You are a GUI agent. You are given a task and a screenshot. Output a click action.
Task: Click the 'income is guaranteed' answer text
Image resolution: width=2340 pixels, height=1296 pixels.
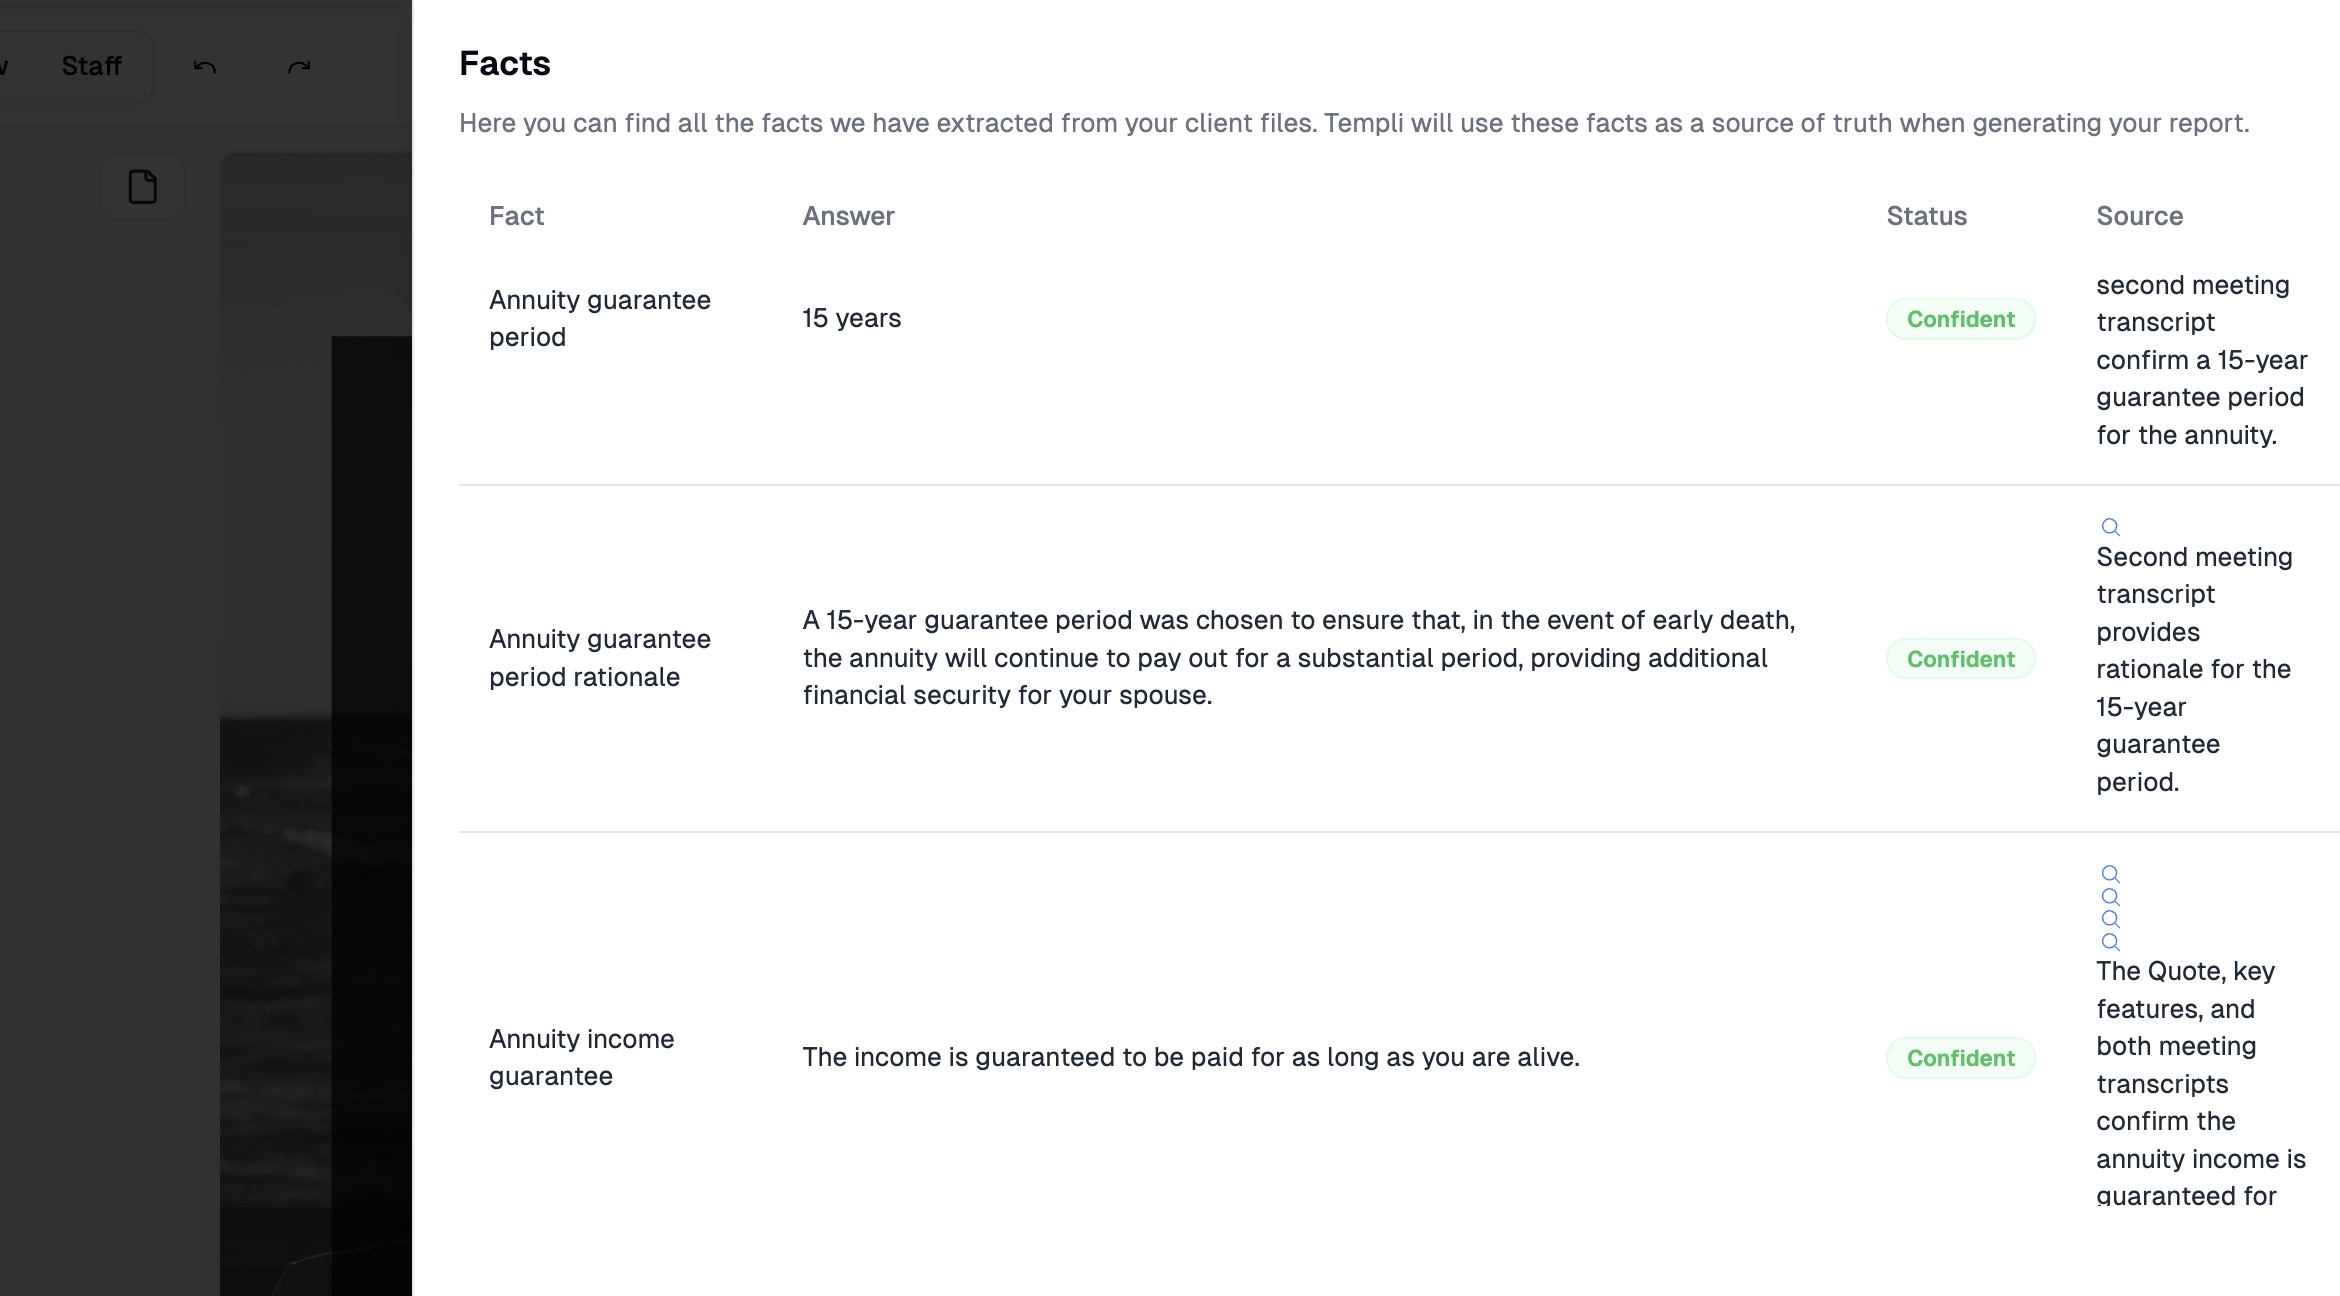coord(1190,1057)
